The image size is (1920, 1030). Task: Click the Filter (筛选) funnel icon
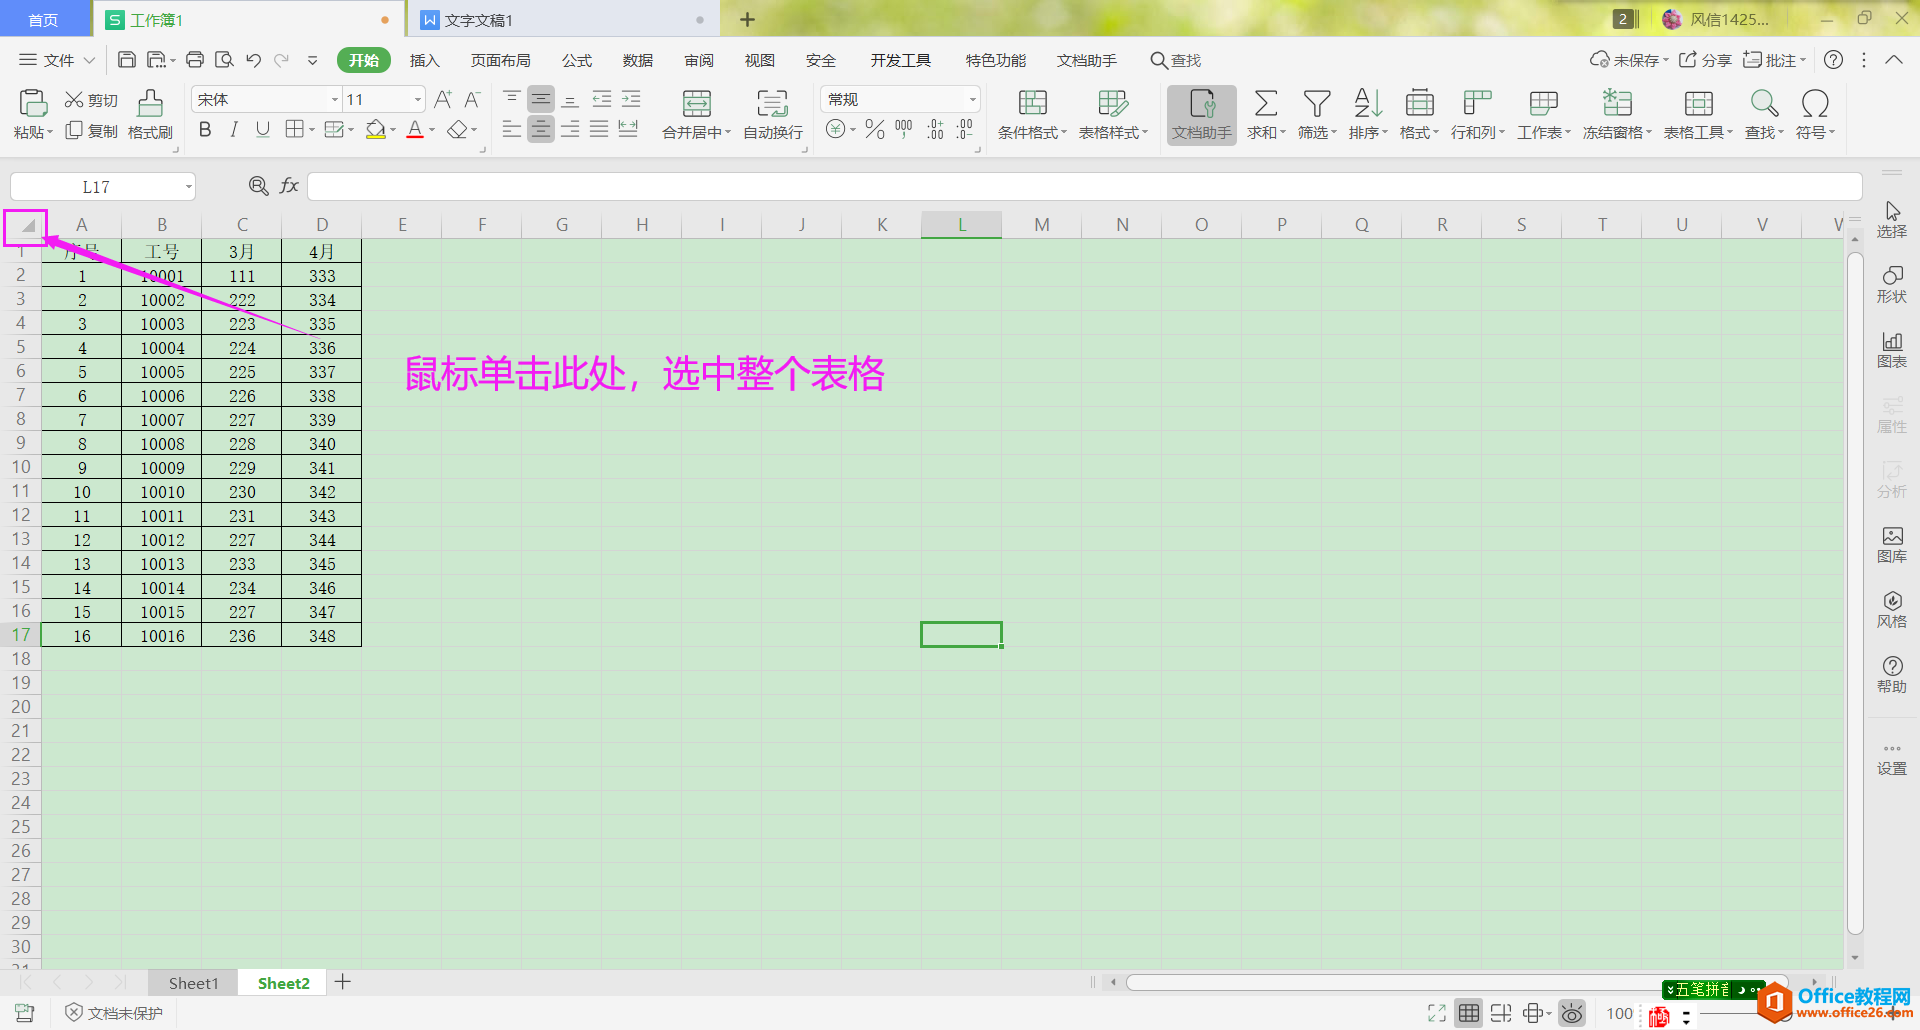1317,103
